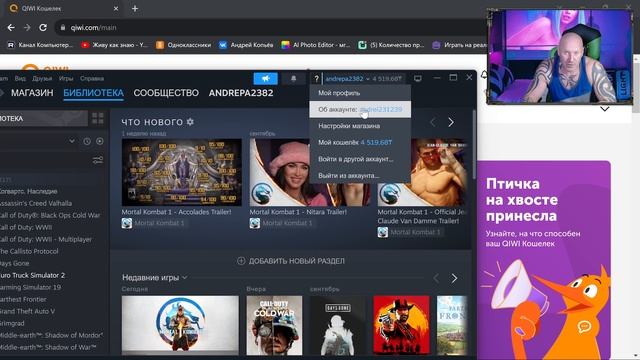Open Steam notifications bell

(293, 78)
